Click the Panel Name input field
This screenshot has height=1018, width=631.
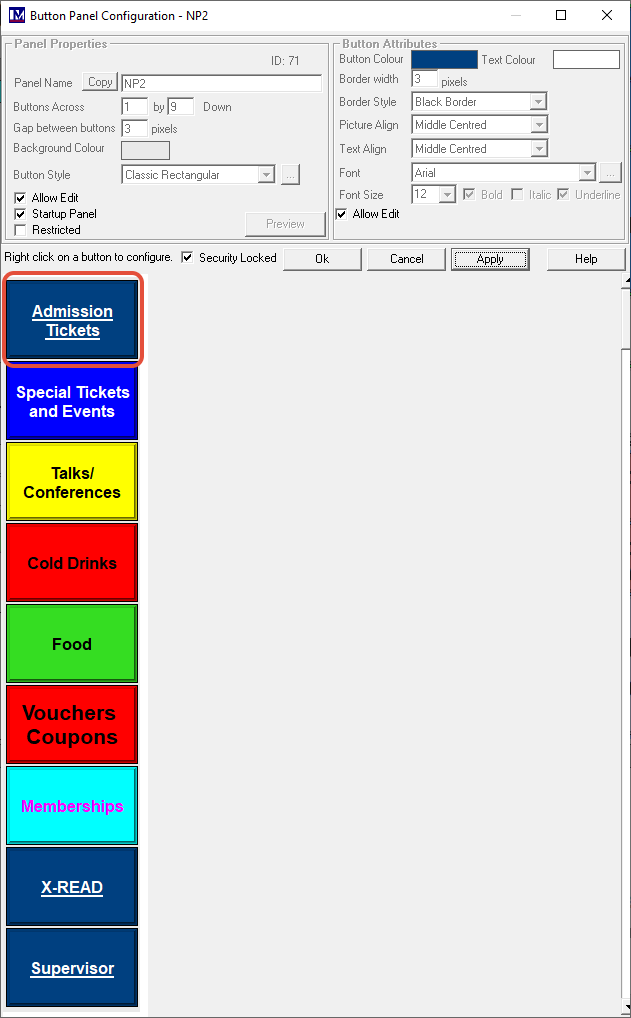[x=221, y=83]
